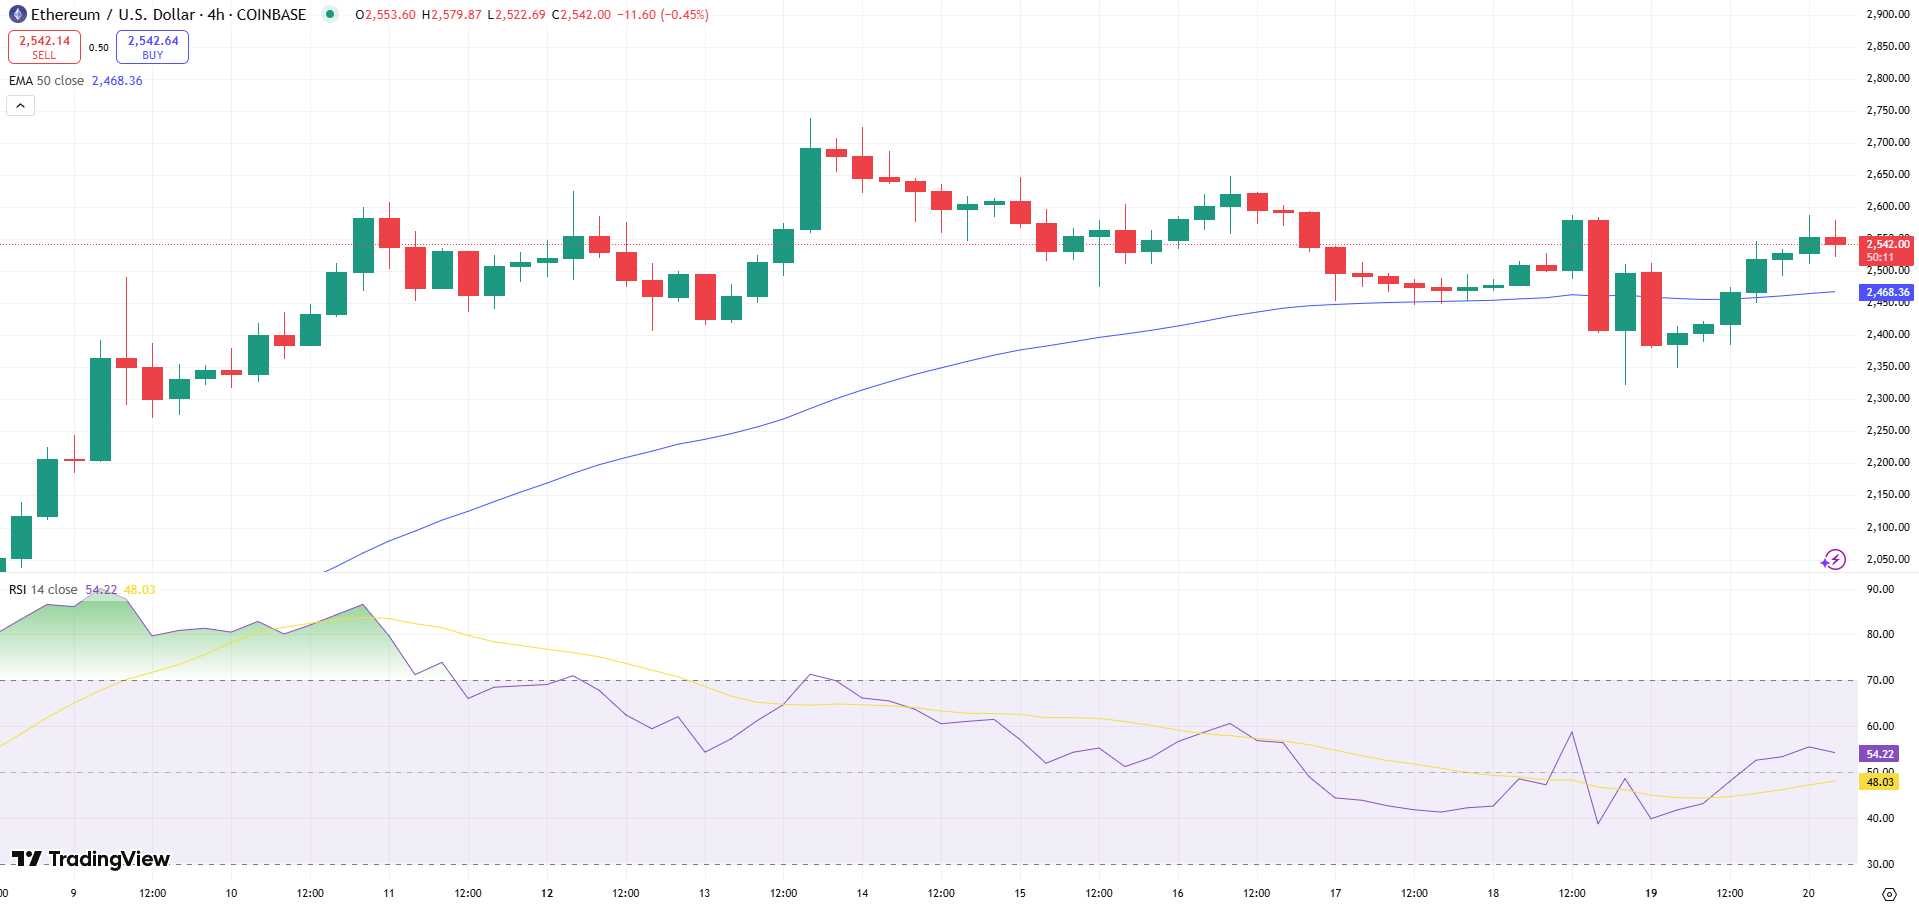The height and width of the screenshot is (906, 1919).
Task: Click the blue EMA price marker 2,468.36
Action: (x=1884, y=292)
